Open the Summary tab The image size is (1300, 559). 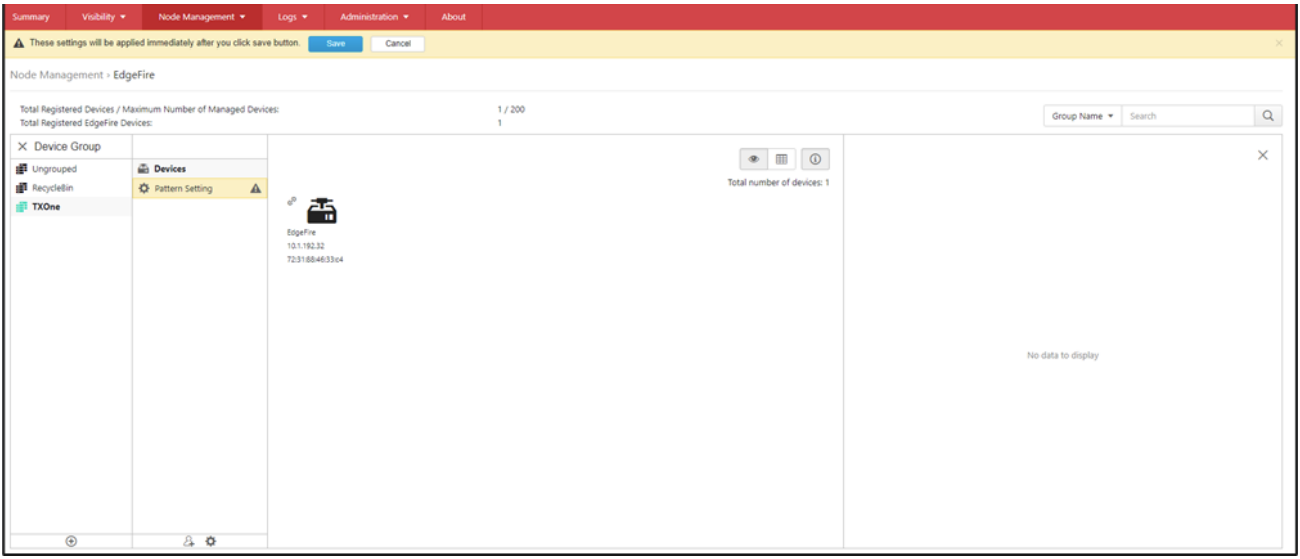tap(31, 17)
